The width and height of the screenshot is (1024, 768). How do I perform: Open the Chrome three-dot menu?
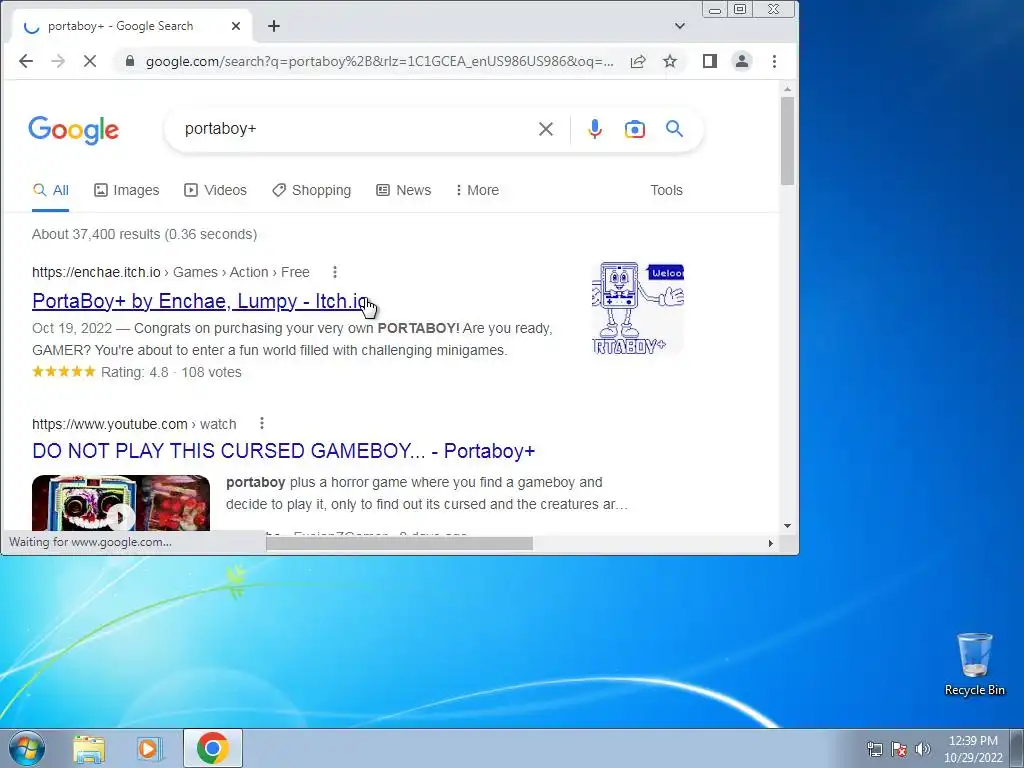click(x=775, y=61)
